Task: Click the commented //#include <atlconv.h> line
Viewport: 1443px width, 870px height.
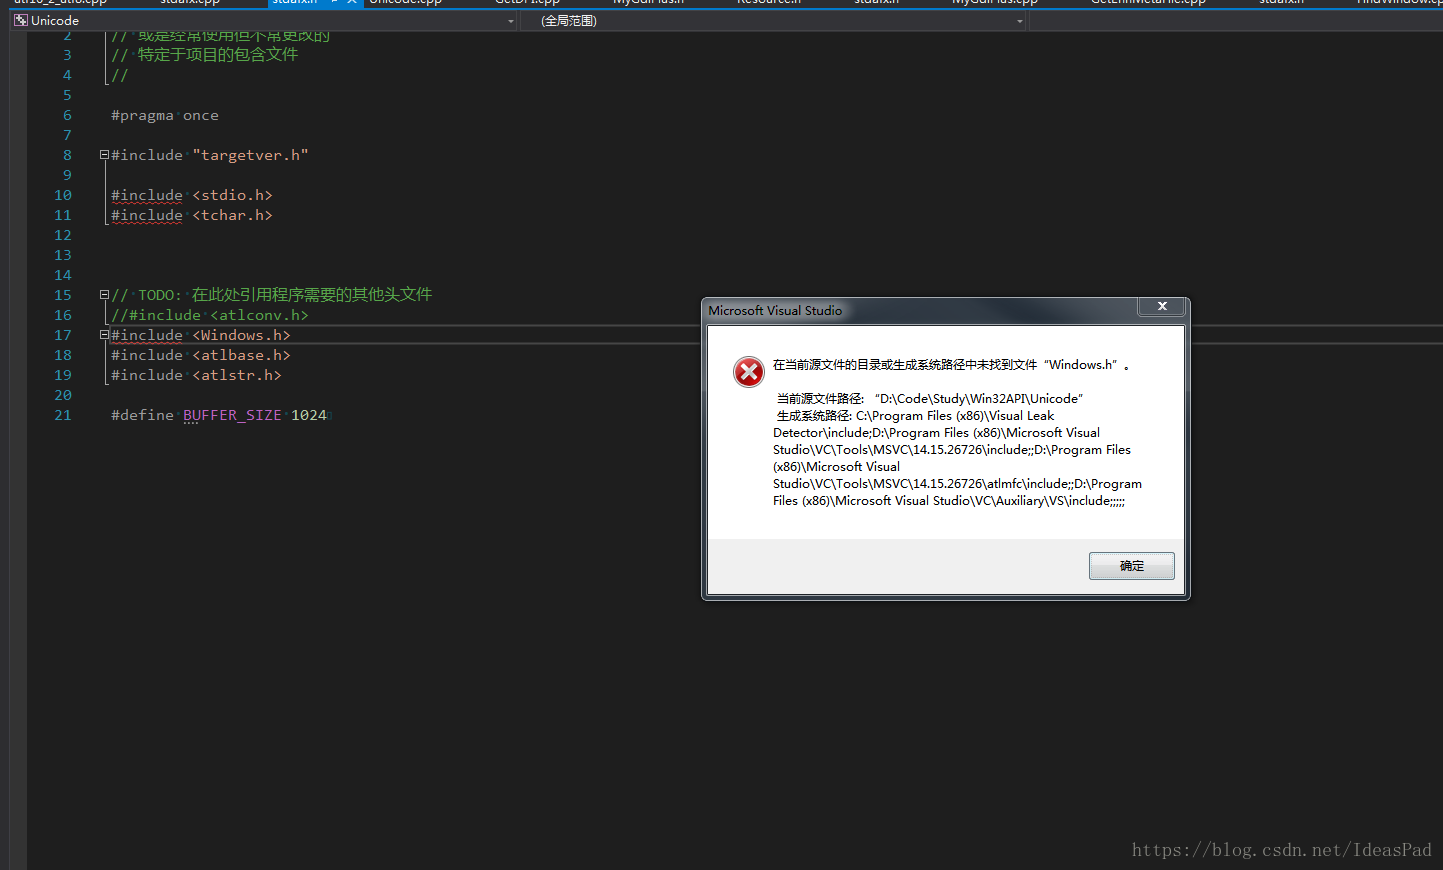Action: pyautogui.click(x=210, y=315)
